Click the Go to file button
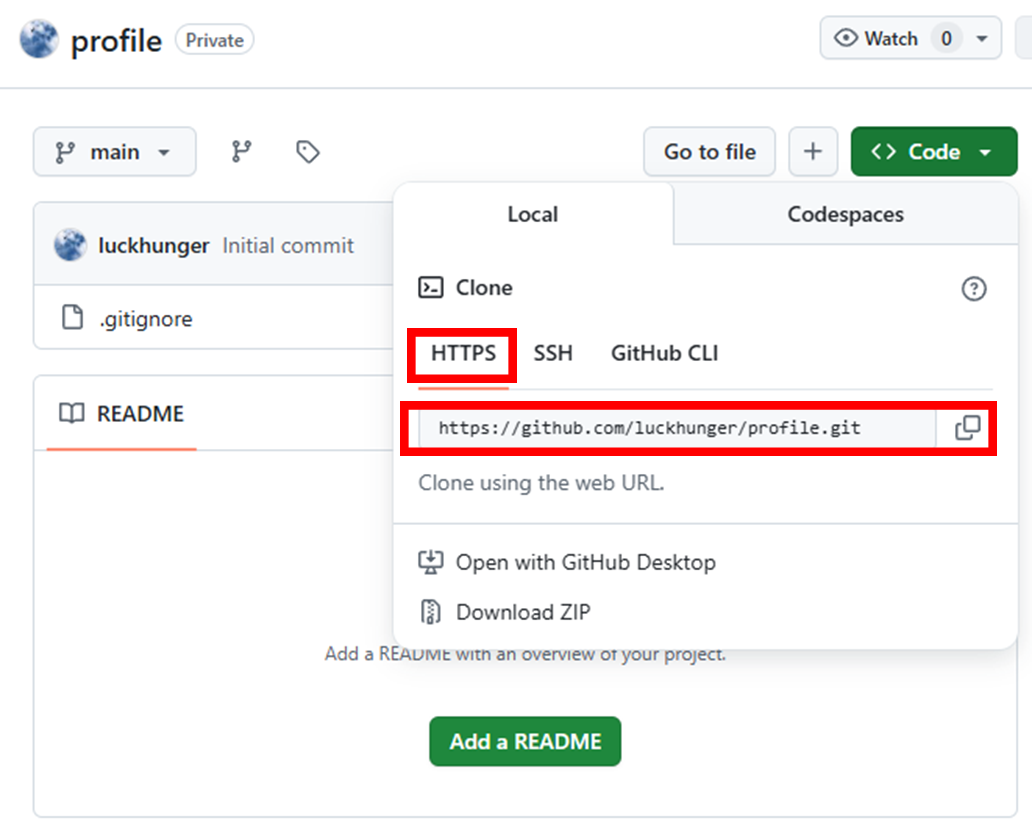Image resolution: width=1032 pixels, height=835 pixels. tap(710, 152)
